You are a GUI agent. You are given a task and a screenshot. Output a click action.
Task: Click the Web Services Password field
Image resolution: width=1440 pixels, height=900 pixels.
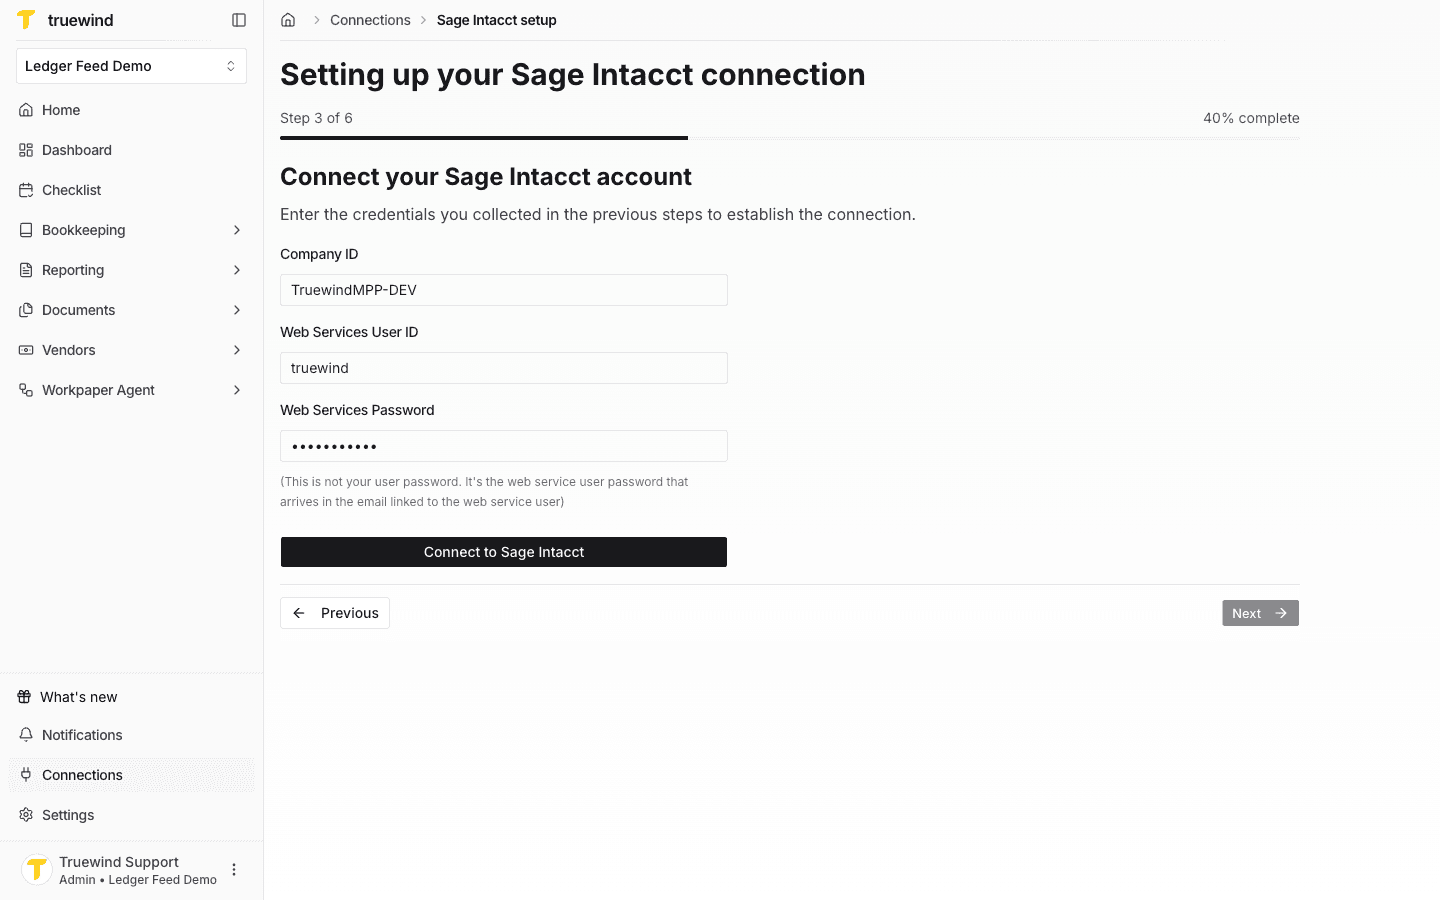click(x=503, y=446)
